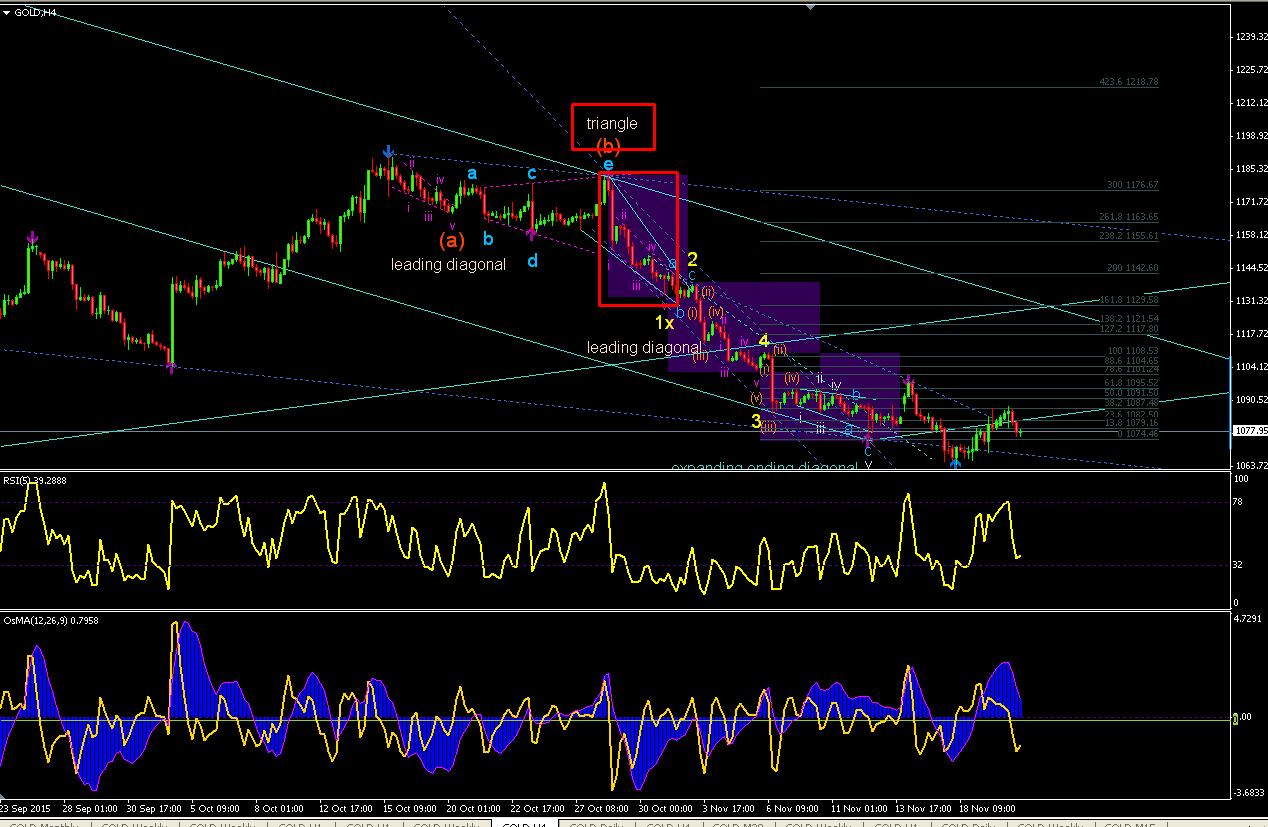
Task: Select Fibonacci level 138.2 1121.54
Action: pos(1129,318)
